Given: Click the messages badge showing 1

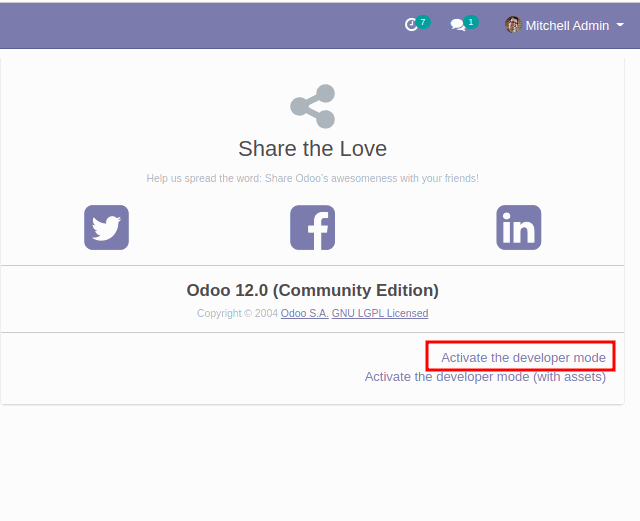Looking at the screenshot, I should pyautogui.click(x=471, y=22).
